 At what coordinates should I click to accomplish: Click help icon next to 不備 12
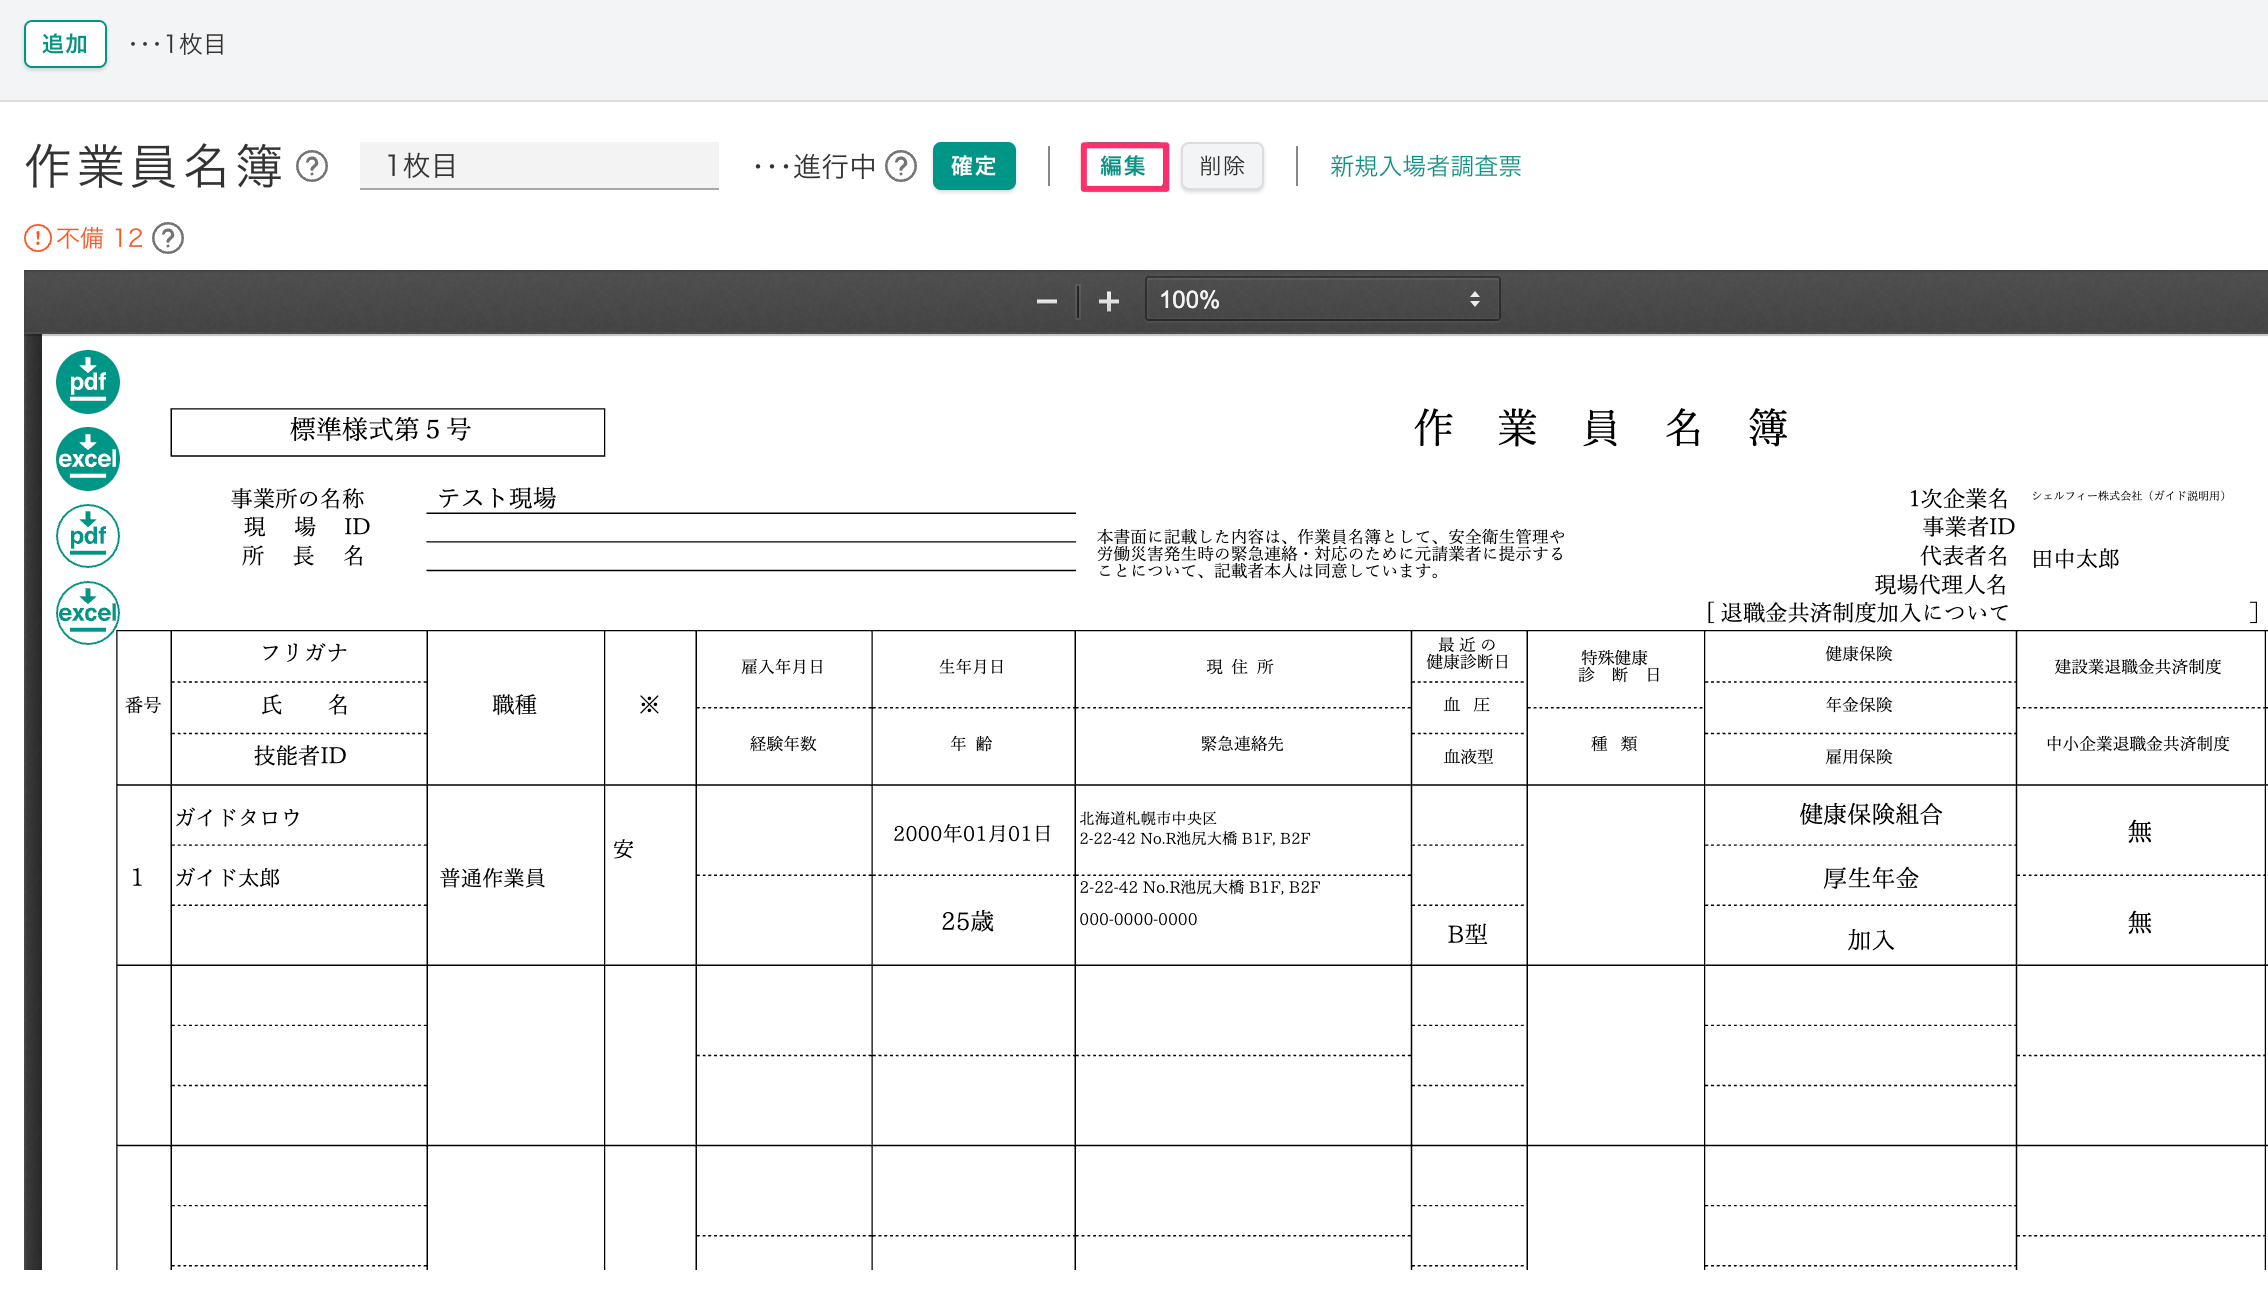tap(168, 238)
